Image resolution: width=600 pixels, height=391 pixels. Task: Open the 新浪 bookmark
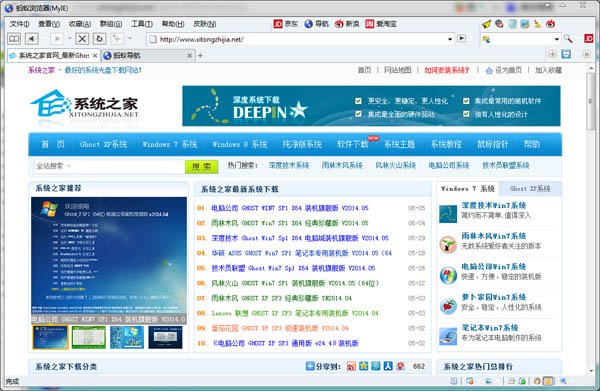347,24
